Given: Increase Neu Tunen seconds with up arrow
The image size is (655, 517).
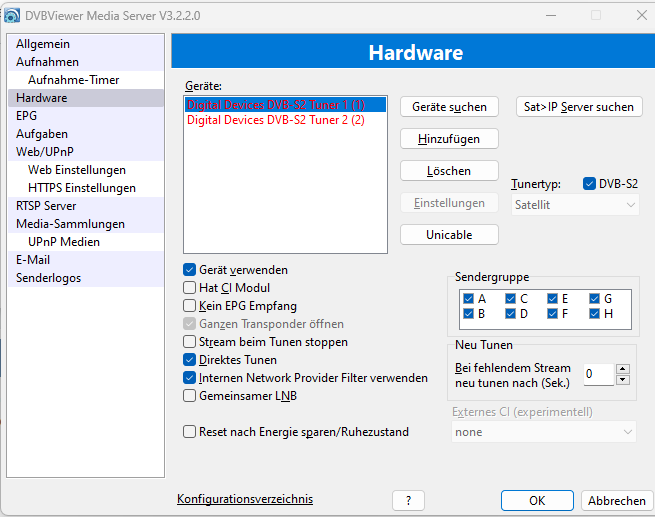Looking at the screenshot, I should coord(623,369).
